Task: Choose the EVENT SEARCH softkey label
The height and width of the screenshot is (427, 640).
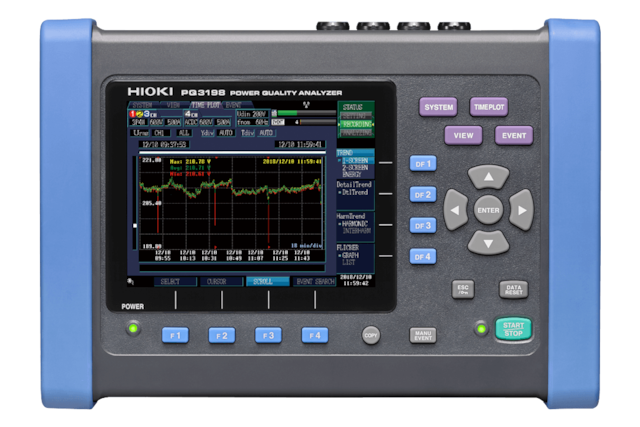Action: click(315, 281)
